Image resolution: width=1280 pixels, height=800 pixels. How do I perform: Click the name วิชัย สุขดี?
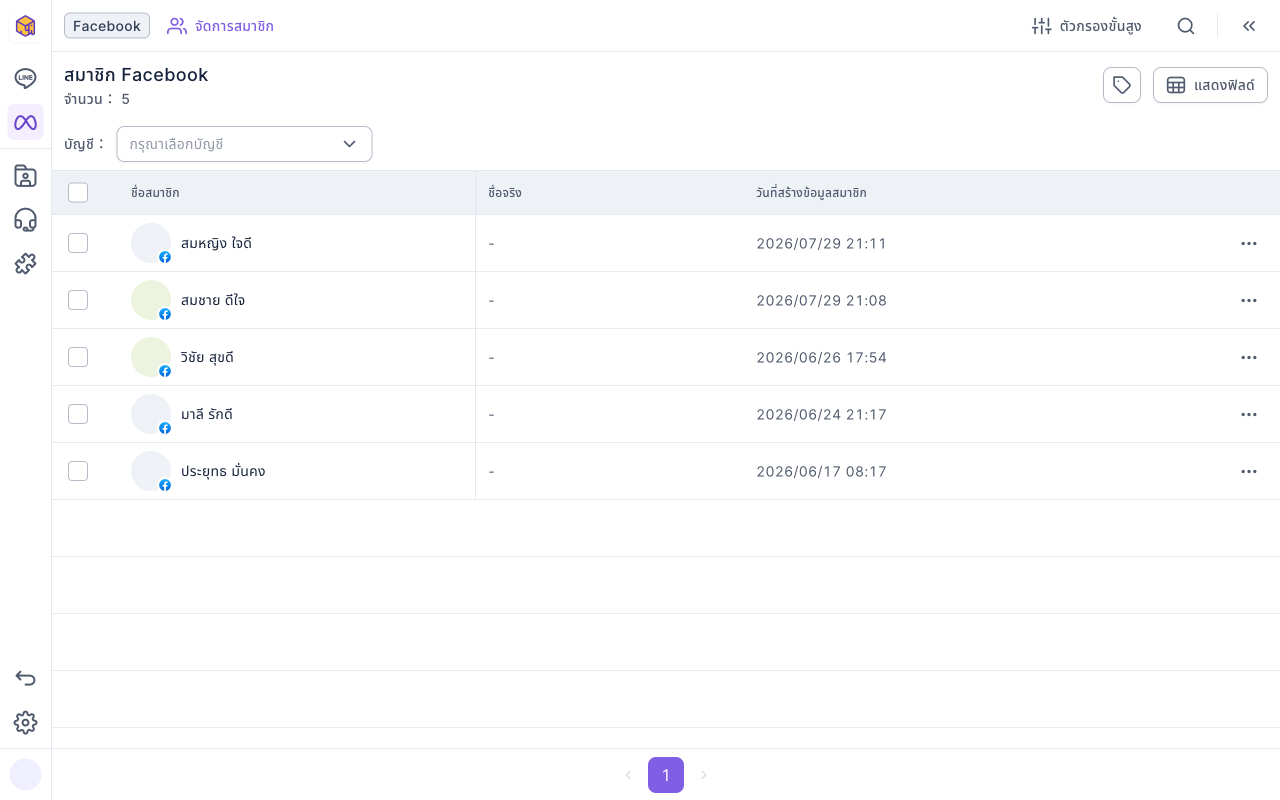coord(207,357)
